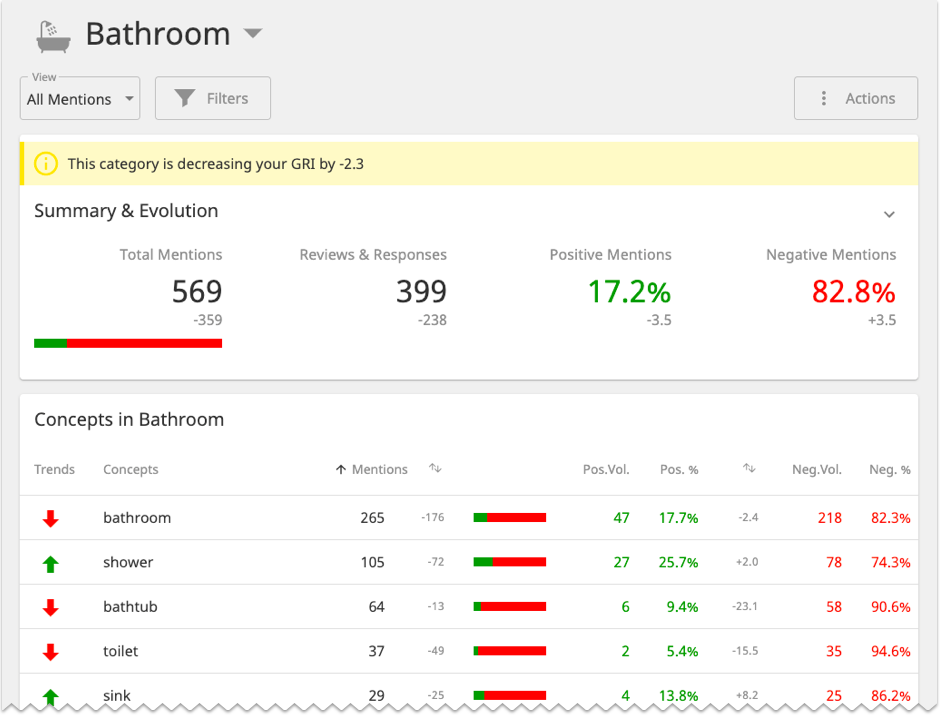The image size is (940, 720).
Task: Click the bathtub category icon
Action: [x=53, y=37]
